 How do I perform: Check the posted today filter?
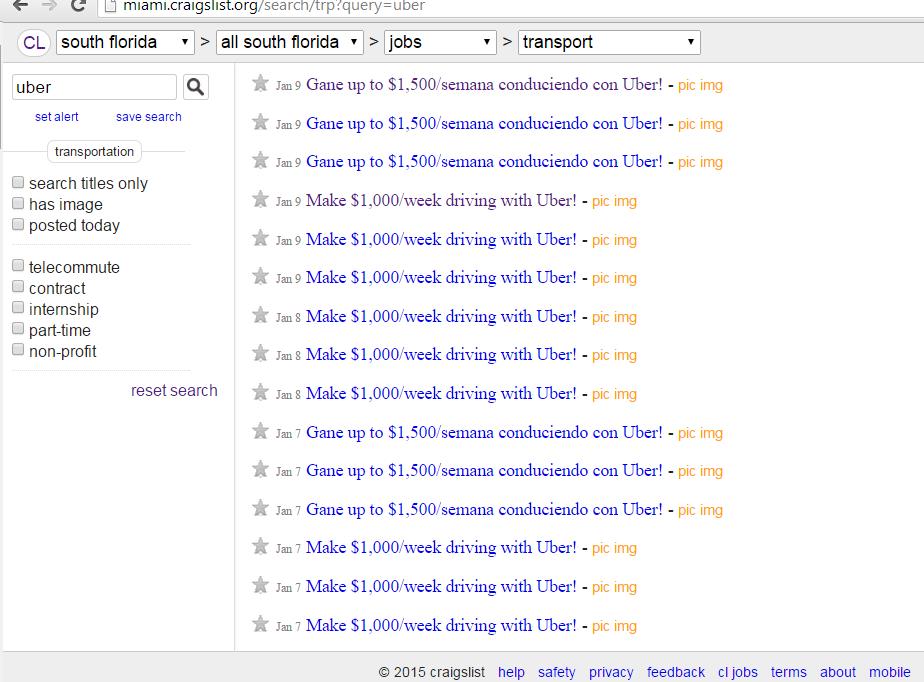tap(18, 224)
